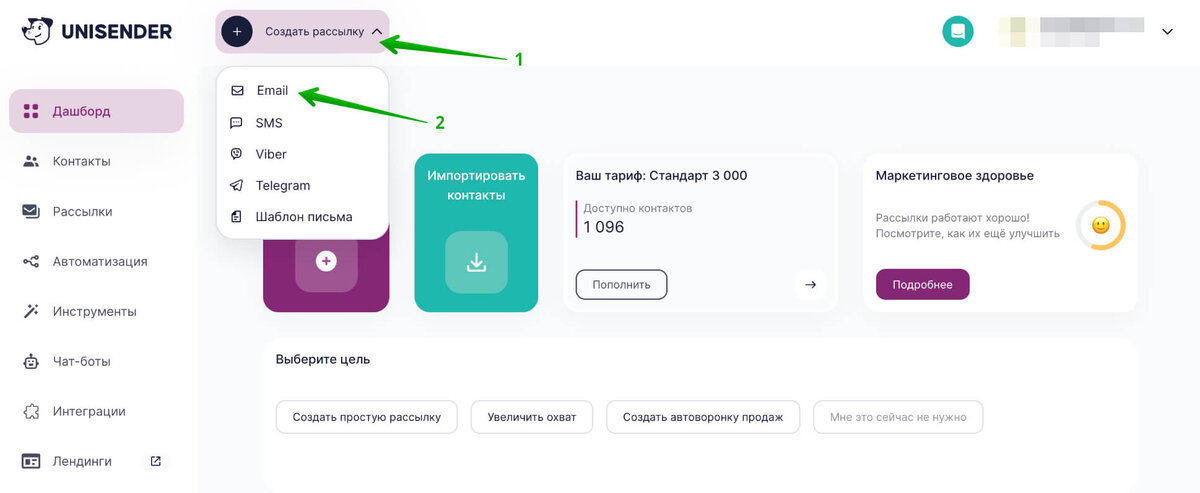Click the Маркетинговое здоровье heading
The image size is (1200, 493).
click(x=954, y=175)
